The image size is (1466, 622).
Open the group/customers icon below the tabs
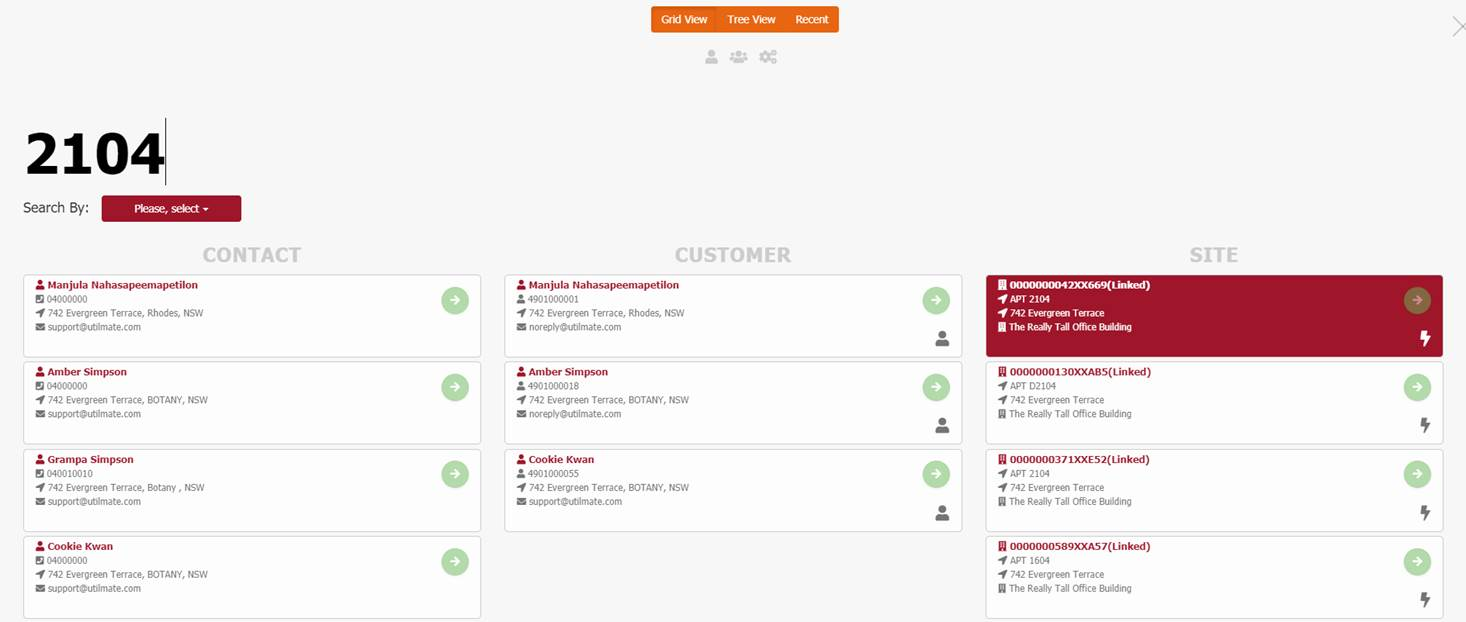point(738,57)
